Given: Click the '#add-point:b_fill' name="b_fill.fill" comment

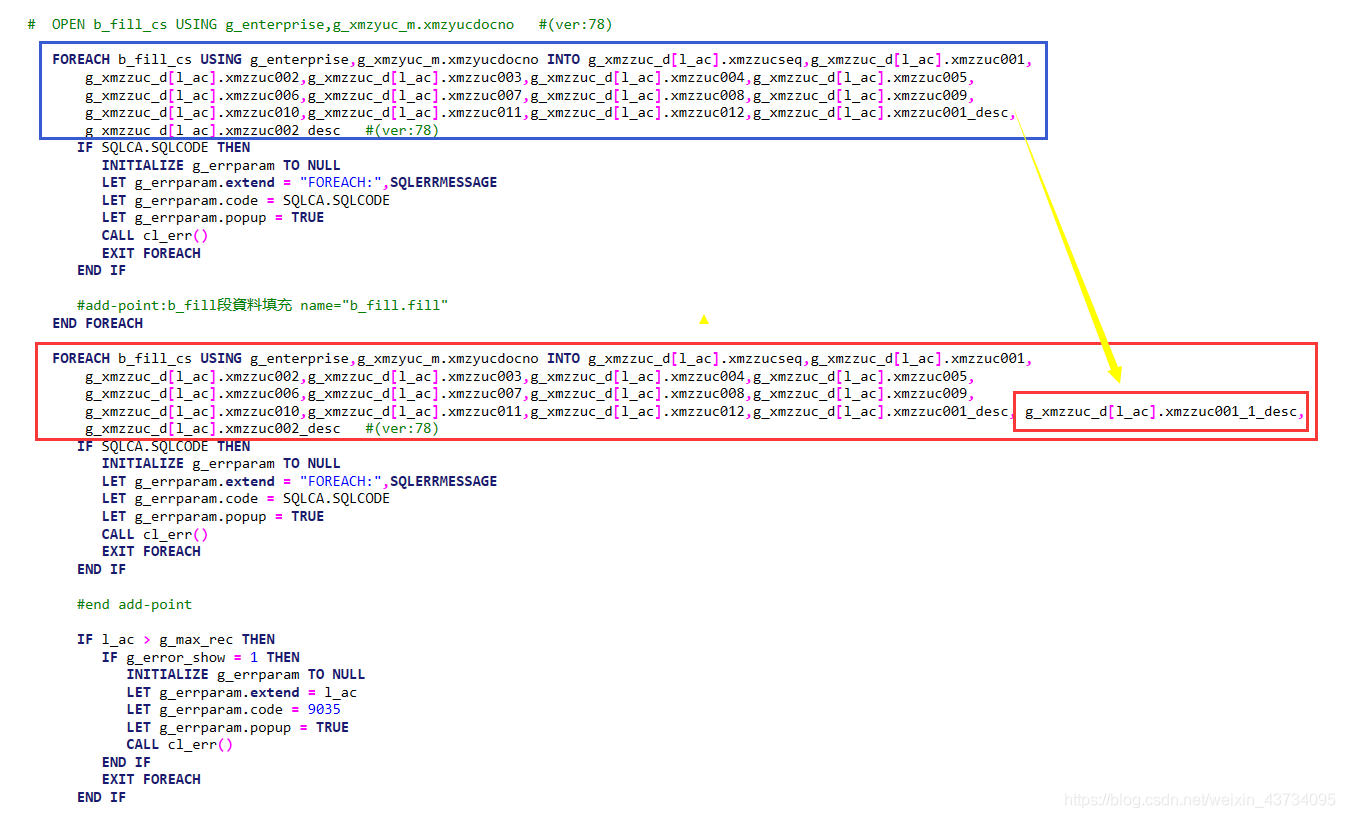Looking at the screenshot, I should pos(263,305).
